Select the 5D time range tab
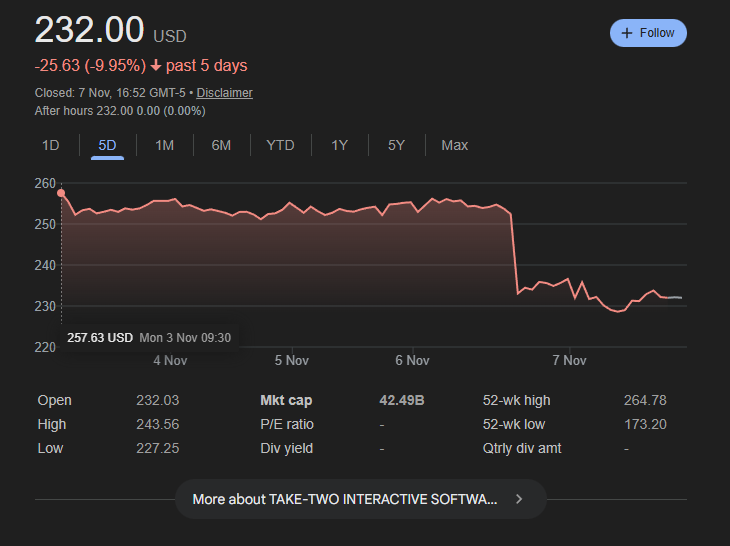The image size is (730, 546). (107, 145)
